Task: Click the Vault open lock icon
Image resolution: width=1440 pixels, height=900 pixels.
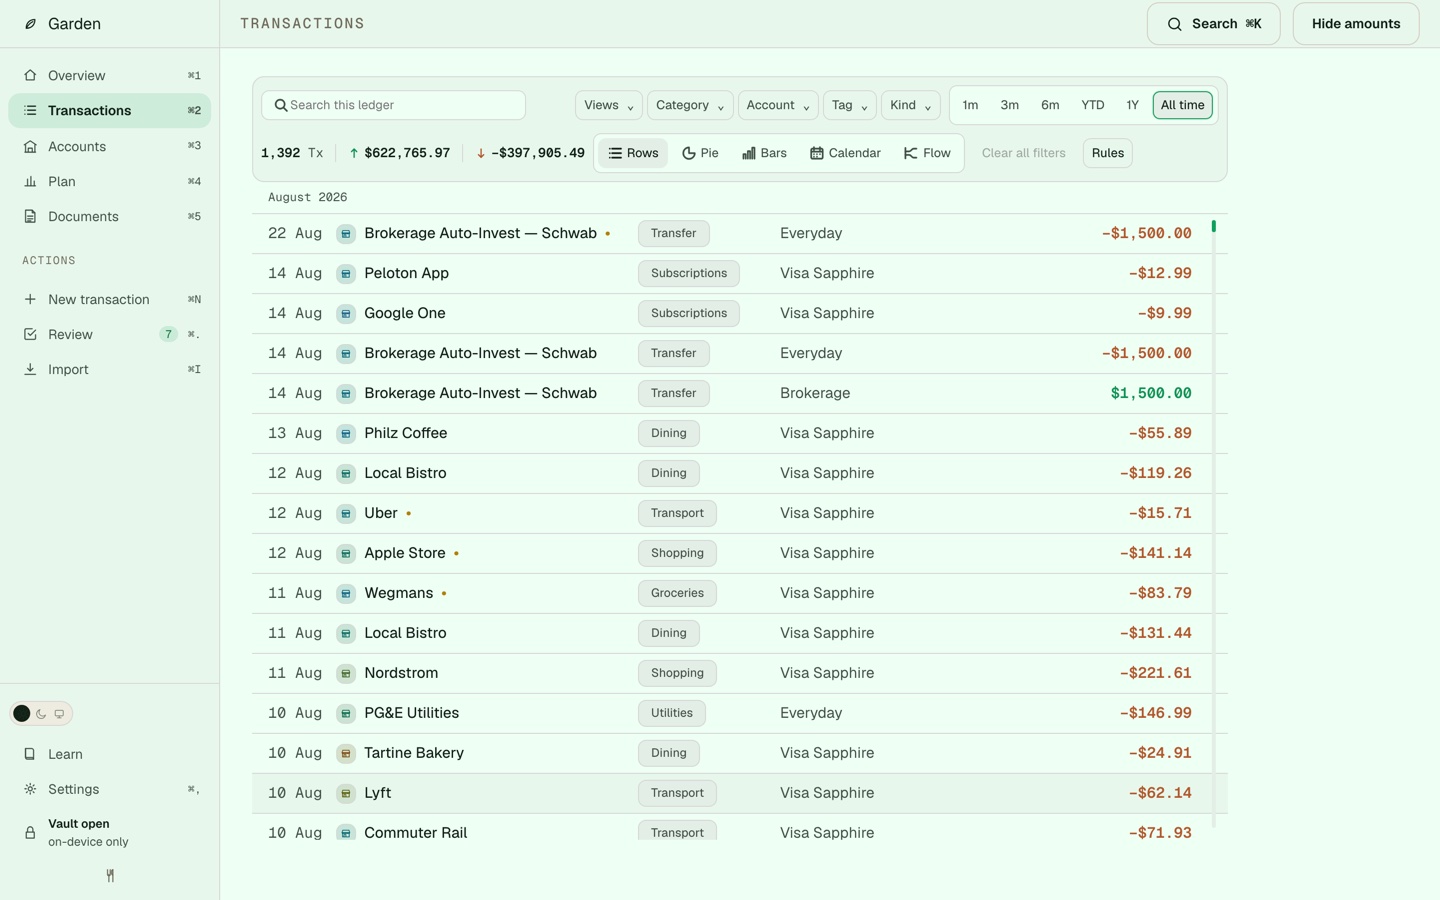Action: (x=30, y=832)
